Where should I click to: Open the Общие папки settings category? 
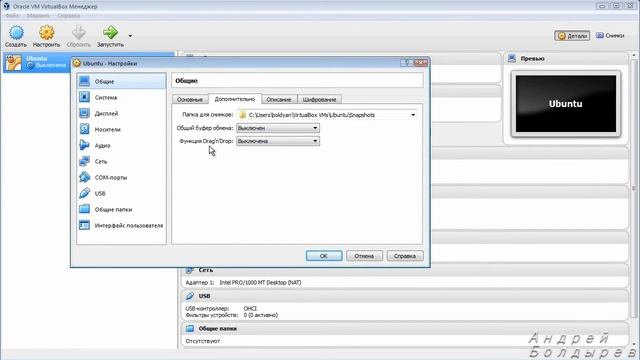click(122, 209)
